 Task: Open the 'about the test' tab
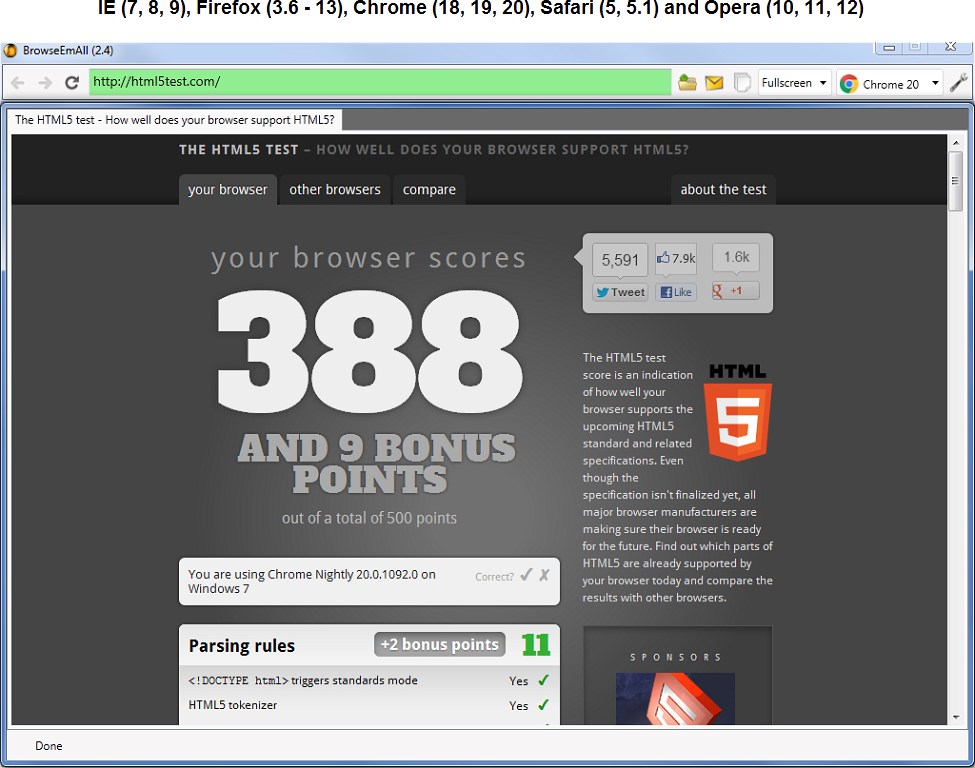point(723,190)
